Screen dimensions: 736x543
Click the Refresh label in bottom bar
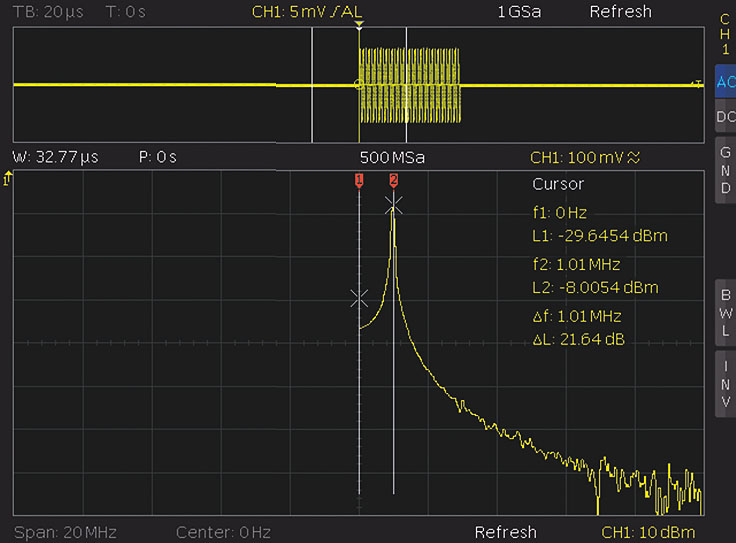click(x=505, y=532)
